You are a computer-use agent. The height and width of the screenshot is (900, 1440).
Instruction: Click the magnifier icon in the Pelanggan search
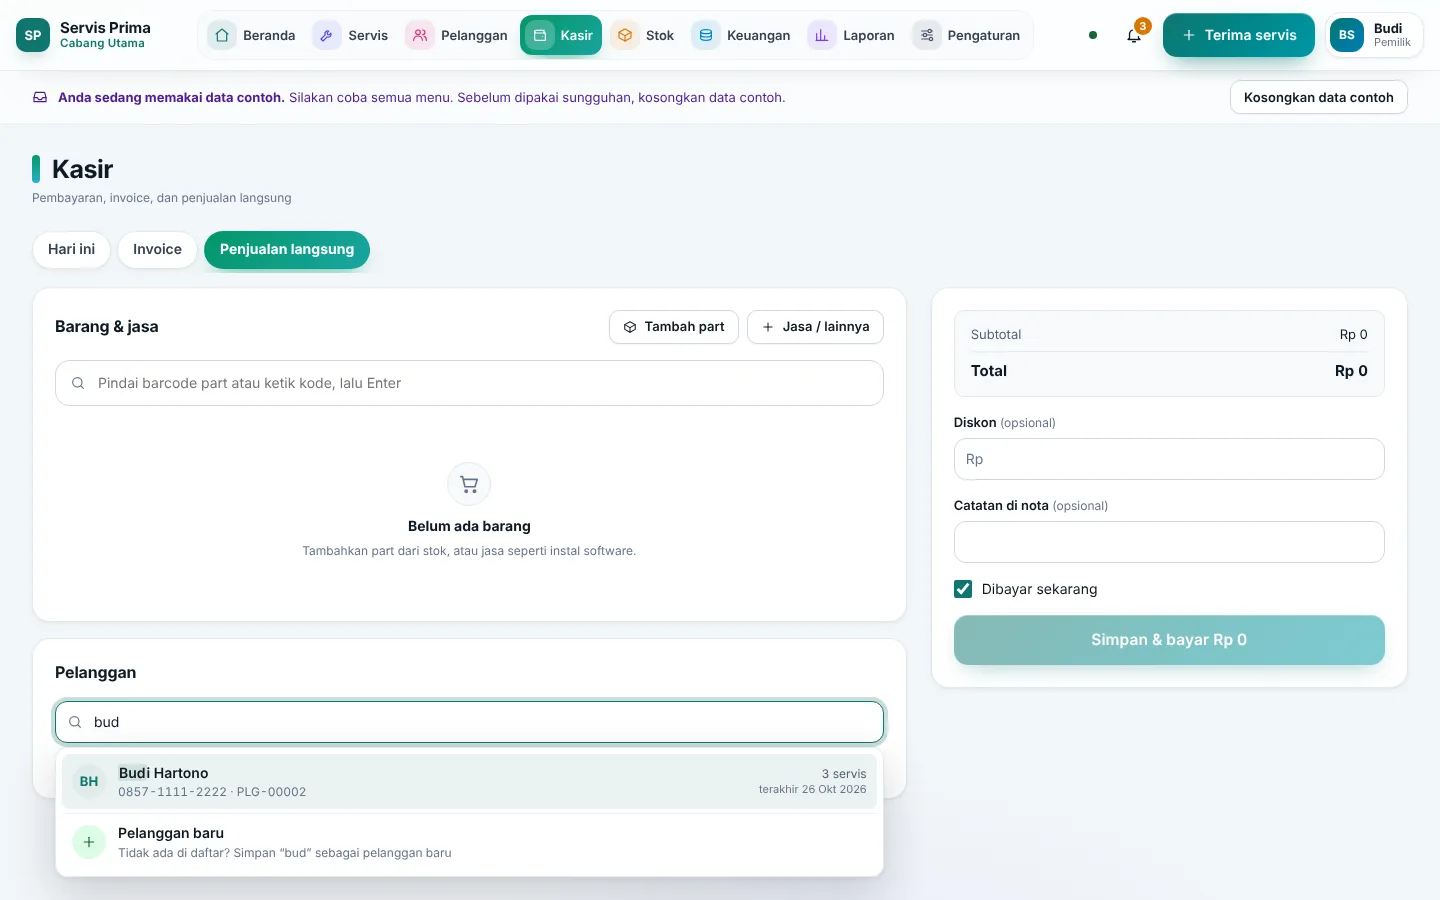[x=75, y=722]
